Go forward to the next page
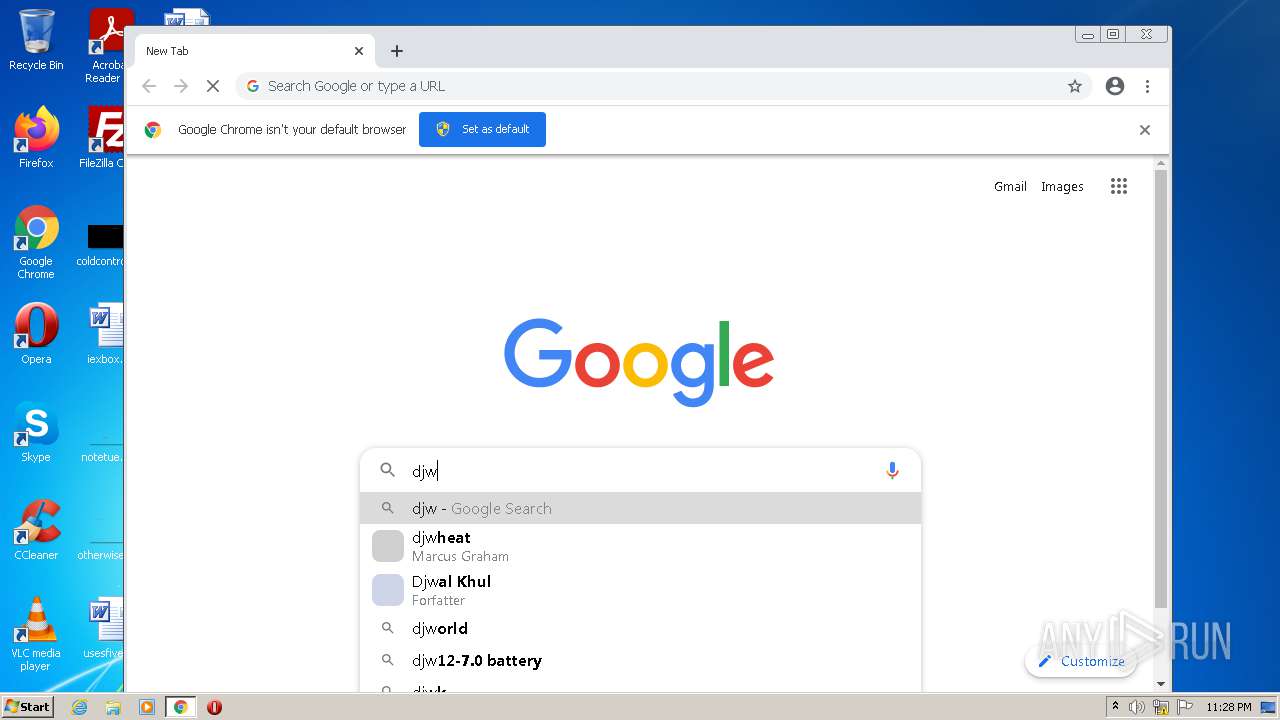Screen dimensions: 1280x720 pos(181,86)
